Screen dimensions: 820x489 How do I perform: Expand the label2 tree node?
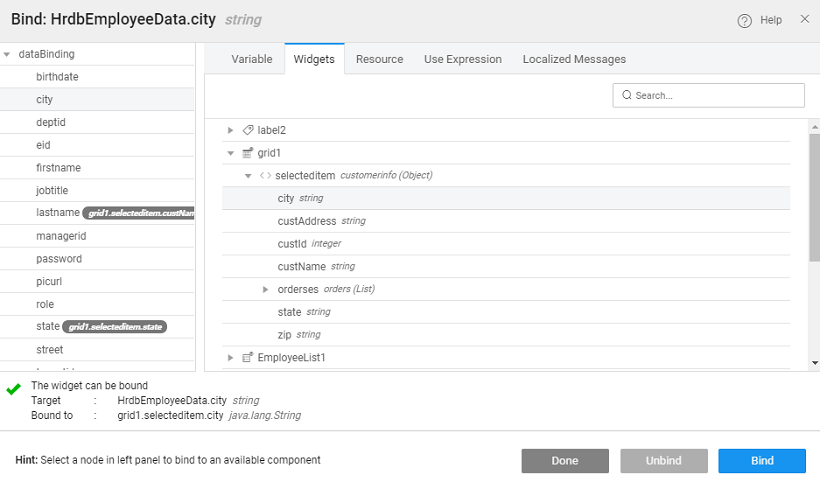(231, 130)
